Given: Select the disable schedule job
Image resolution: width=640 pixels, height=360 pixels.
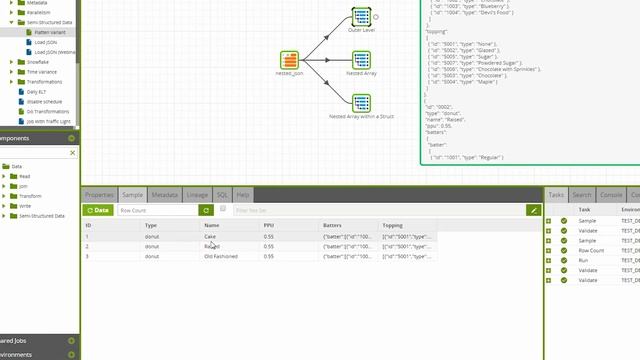Looking at the screenshot, I should tap(44, 102).
